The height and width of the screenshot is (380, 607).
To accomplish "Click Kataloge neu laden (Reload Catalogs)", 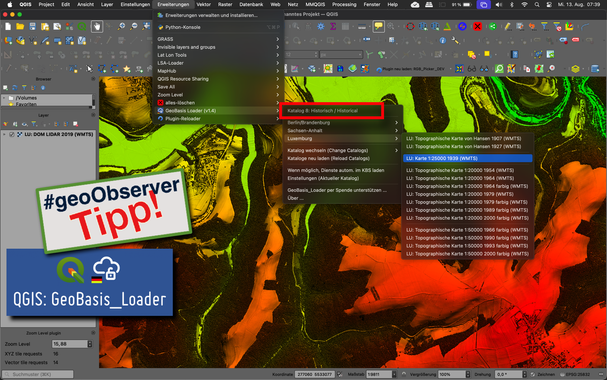I will (x=328, y=158).
